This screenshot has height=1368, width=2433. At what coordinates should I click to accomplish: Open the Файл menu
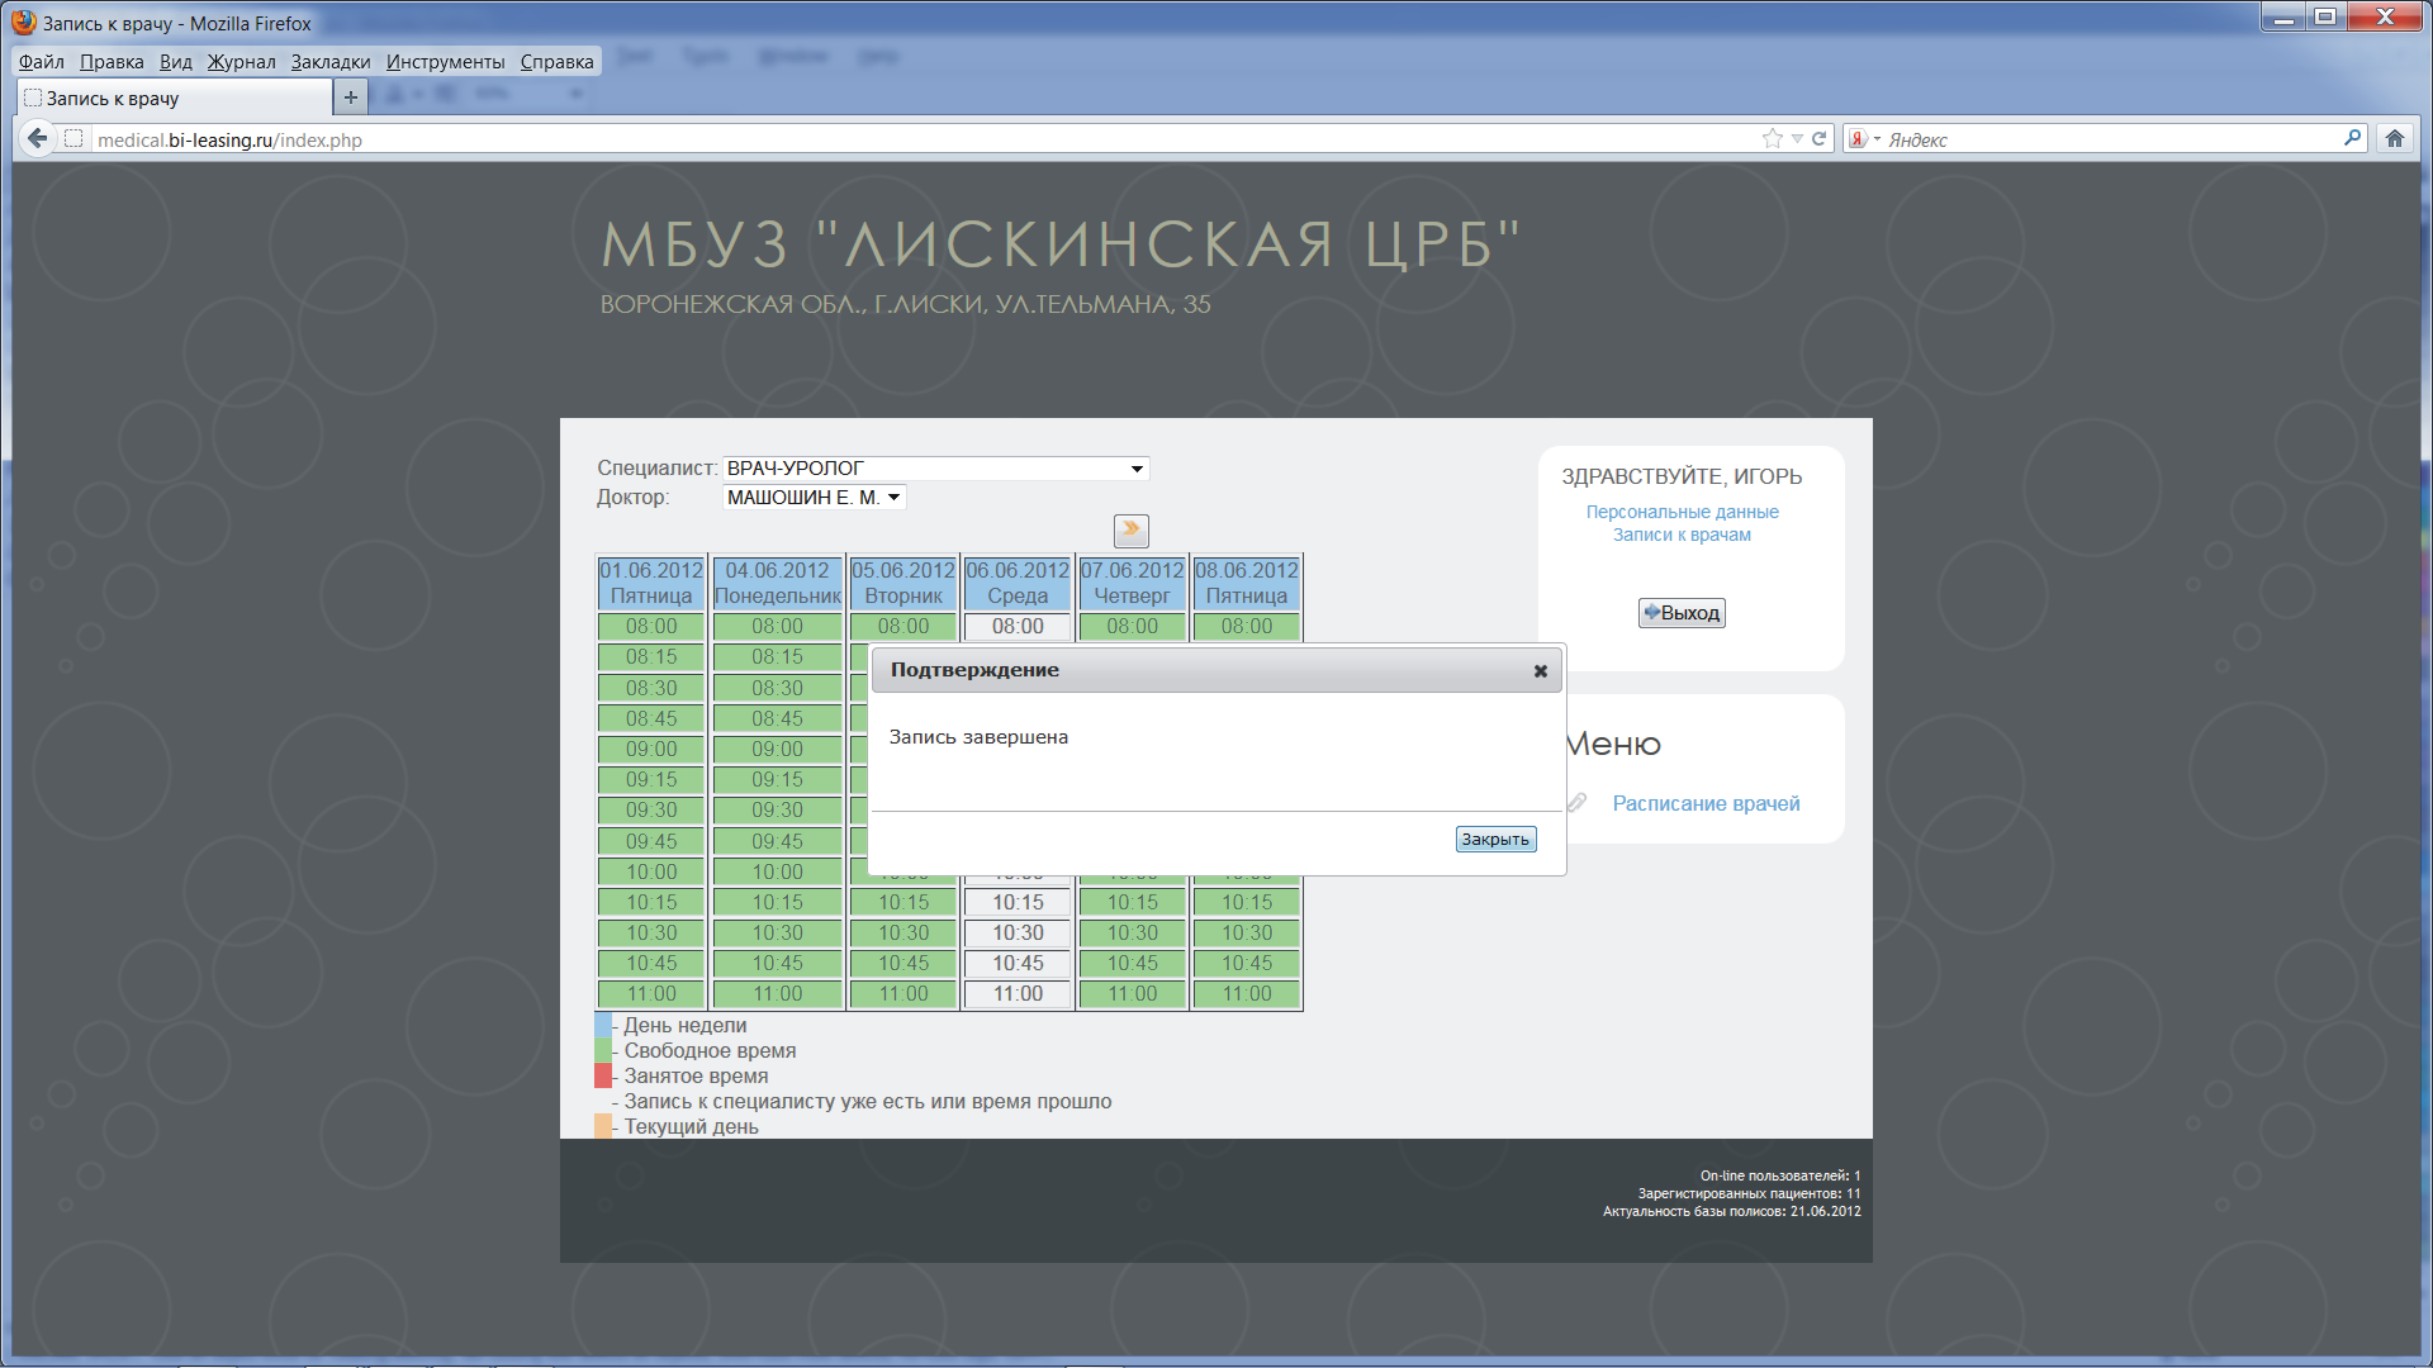(x=41, y=61)
